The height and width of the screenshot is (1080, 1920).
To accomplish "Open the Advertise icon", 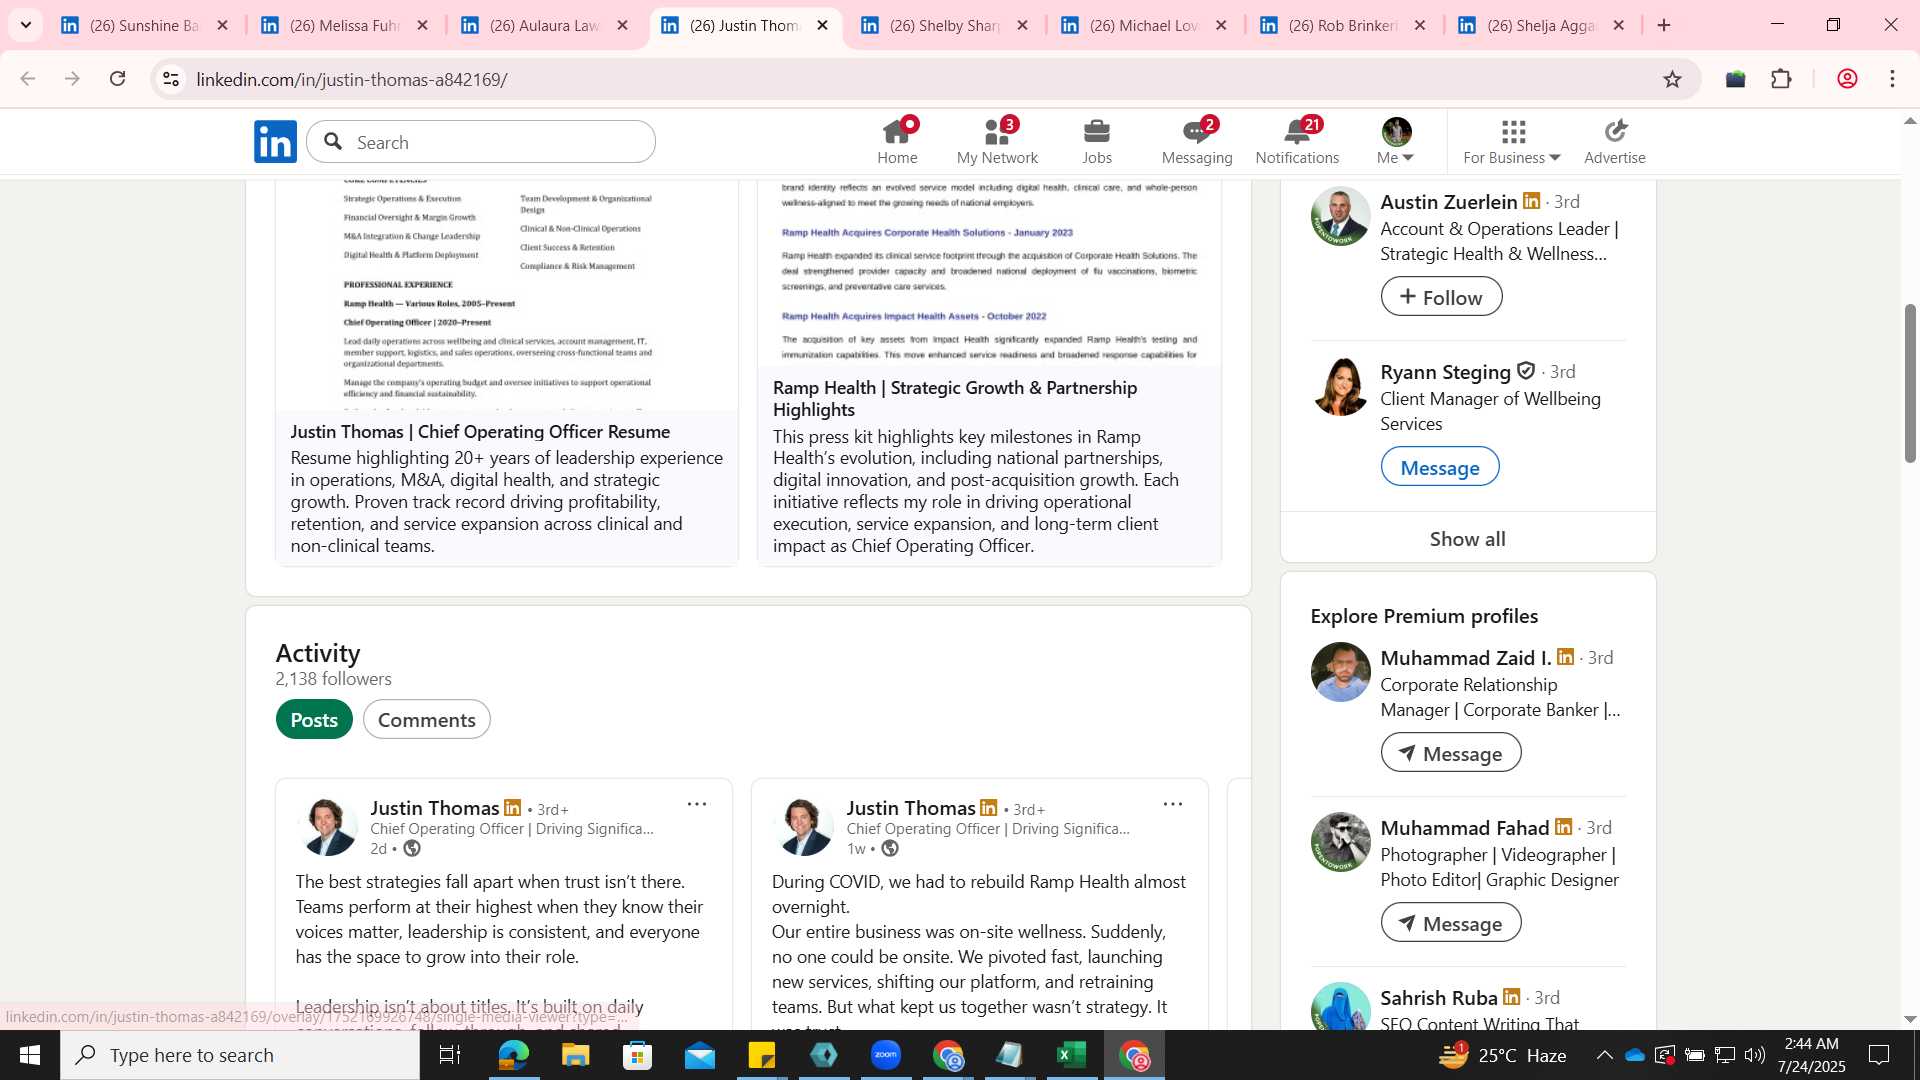I will (1615, 142).
